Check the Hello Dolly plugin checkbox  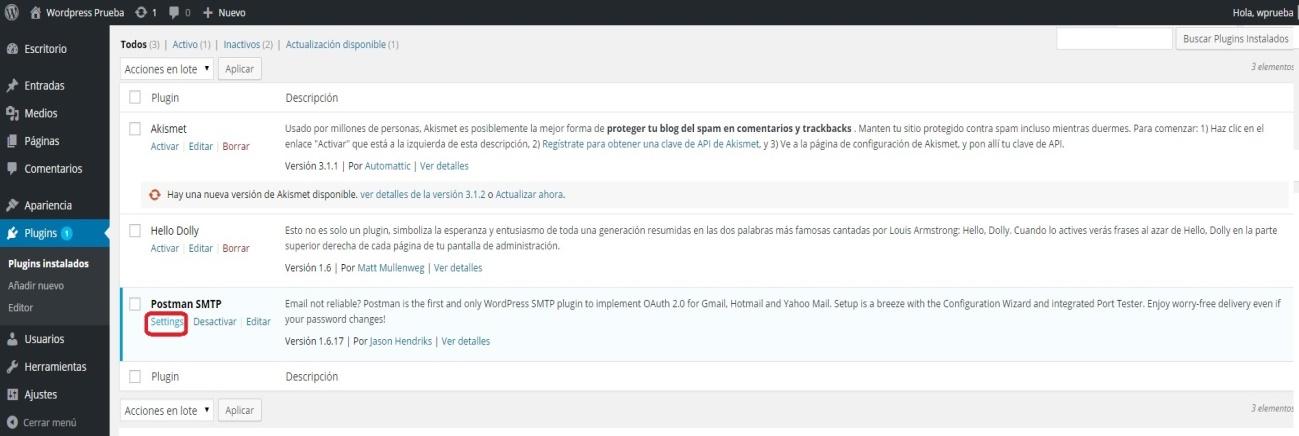coord(135,231)
